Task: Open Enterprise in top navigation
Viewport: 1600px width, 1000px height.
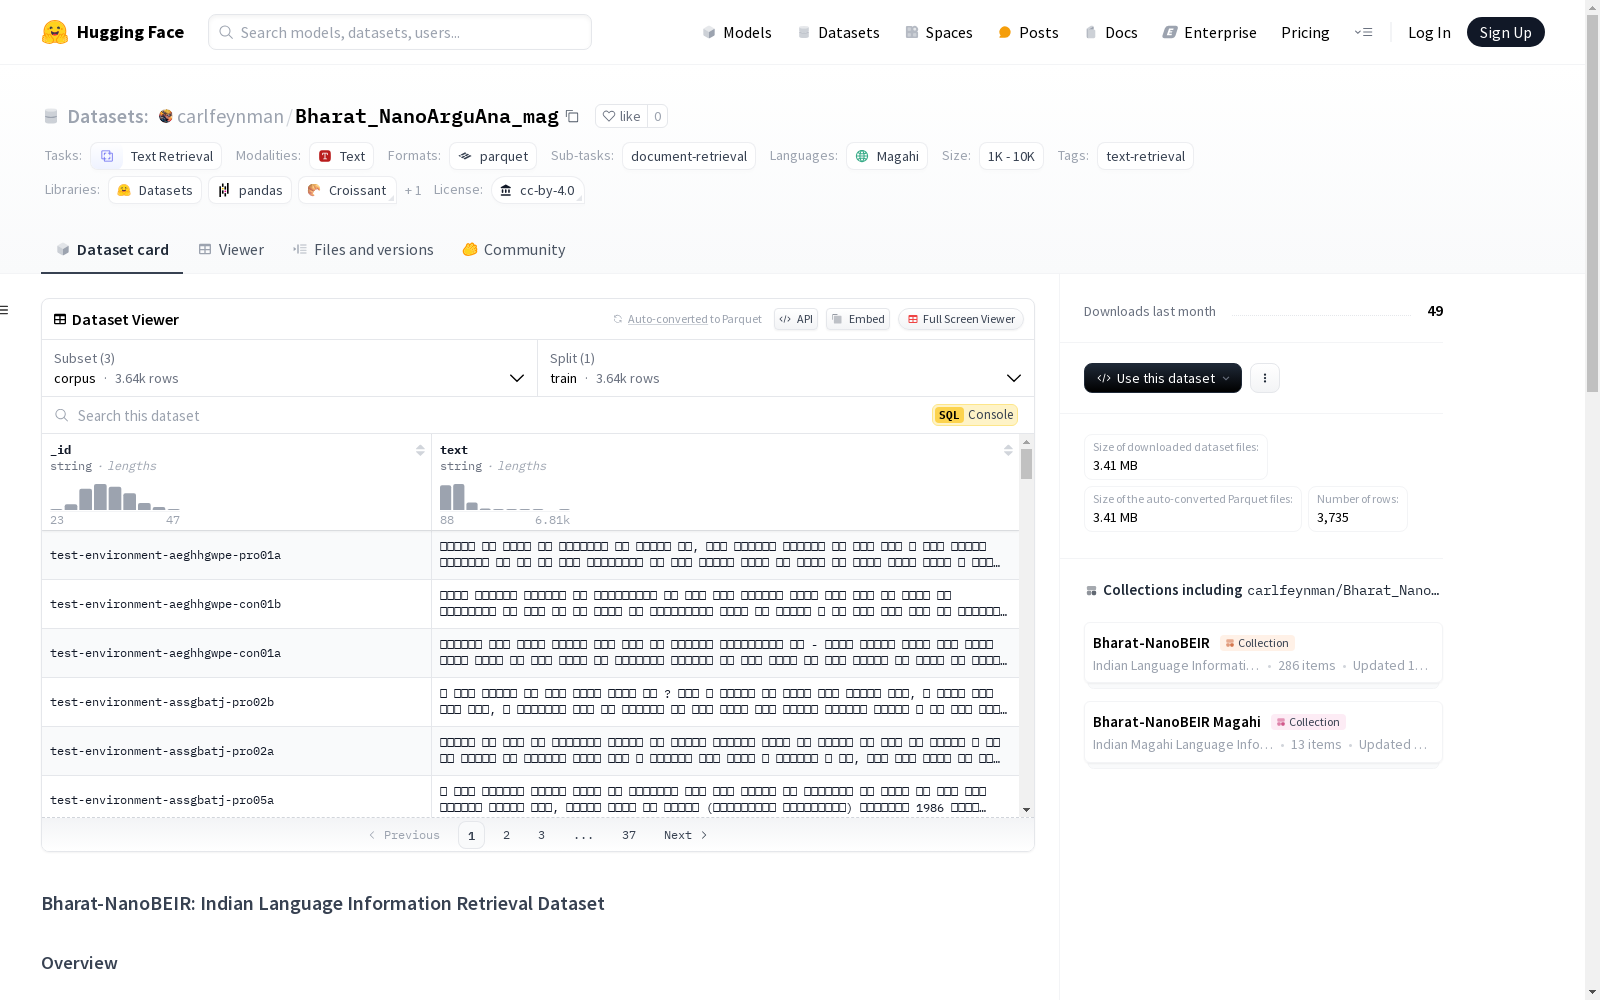Action: pyautogui.click(x=1209, y=32)
